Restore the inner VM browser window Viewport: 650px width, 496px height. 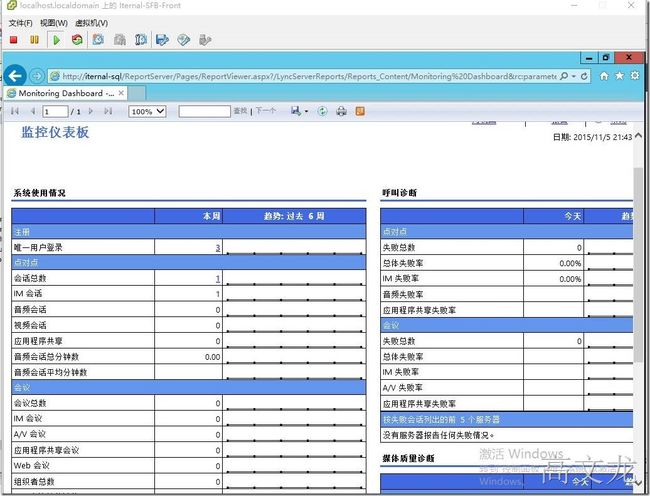[606, 58]
